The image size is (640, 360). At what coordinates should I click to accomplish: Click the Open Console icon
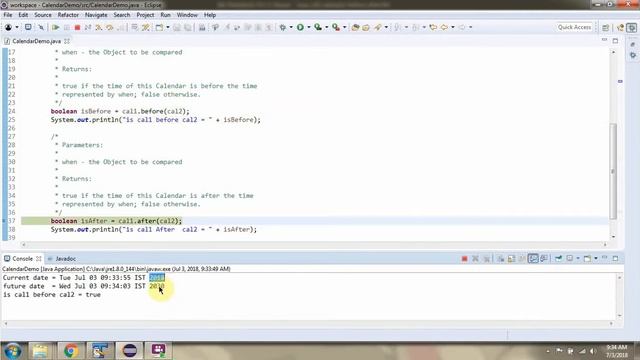[x=587, y=258]
